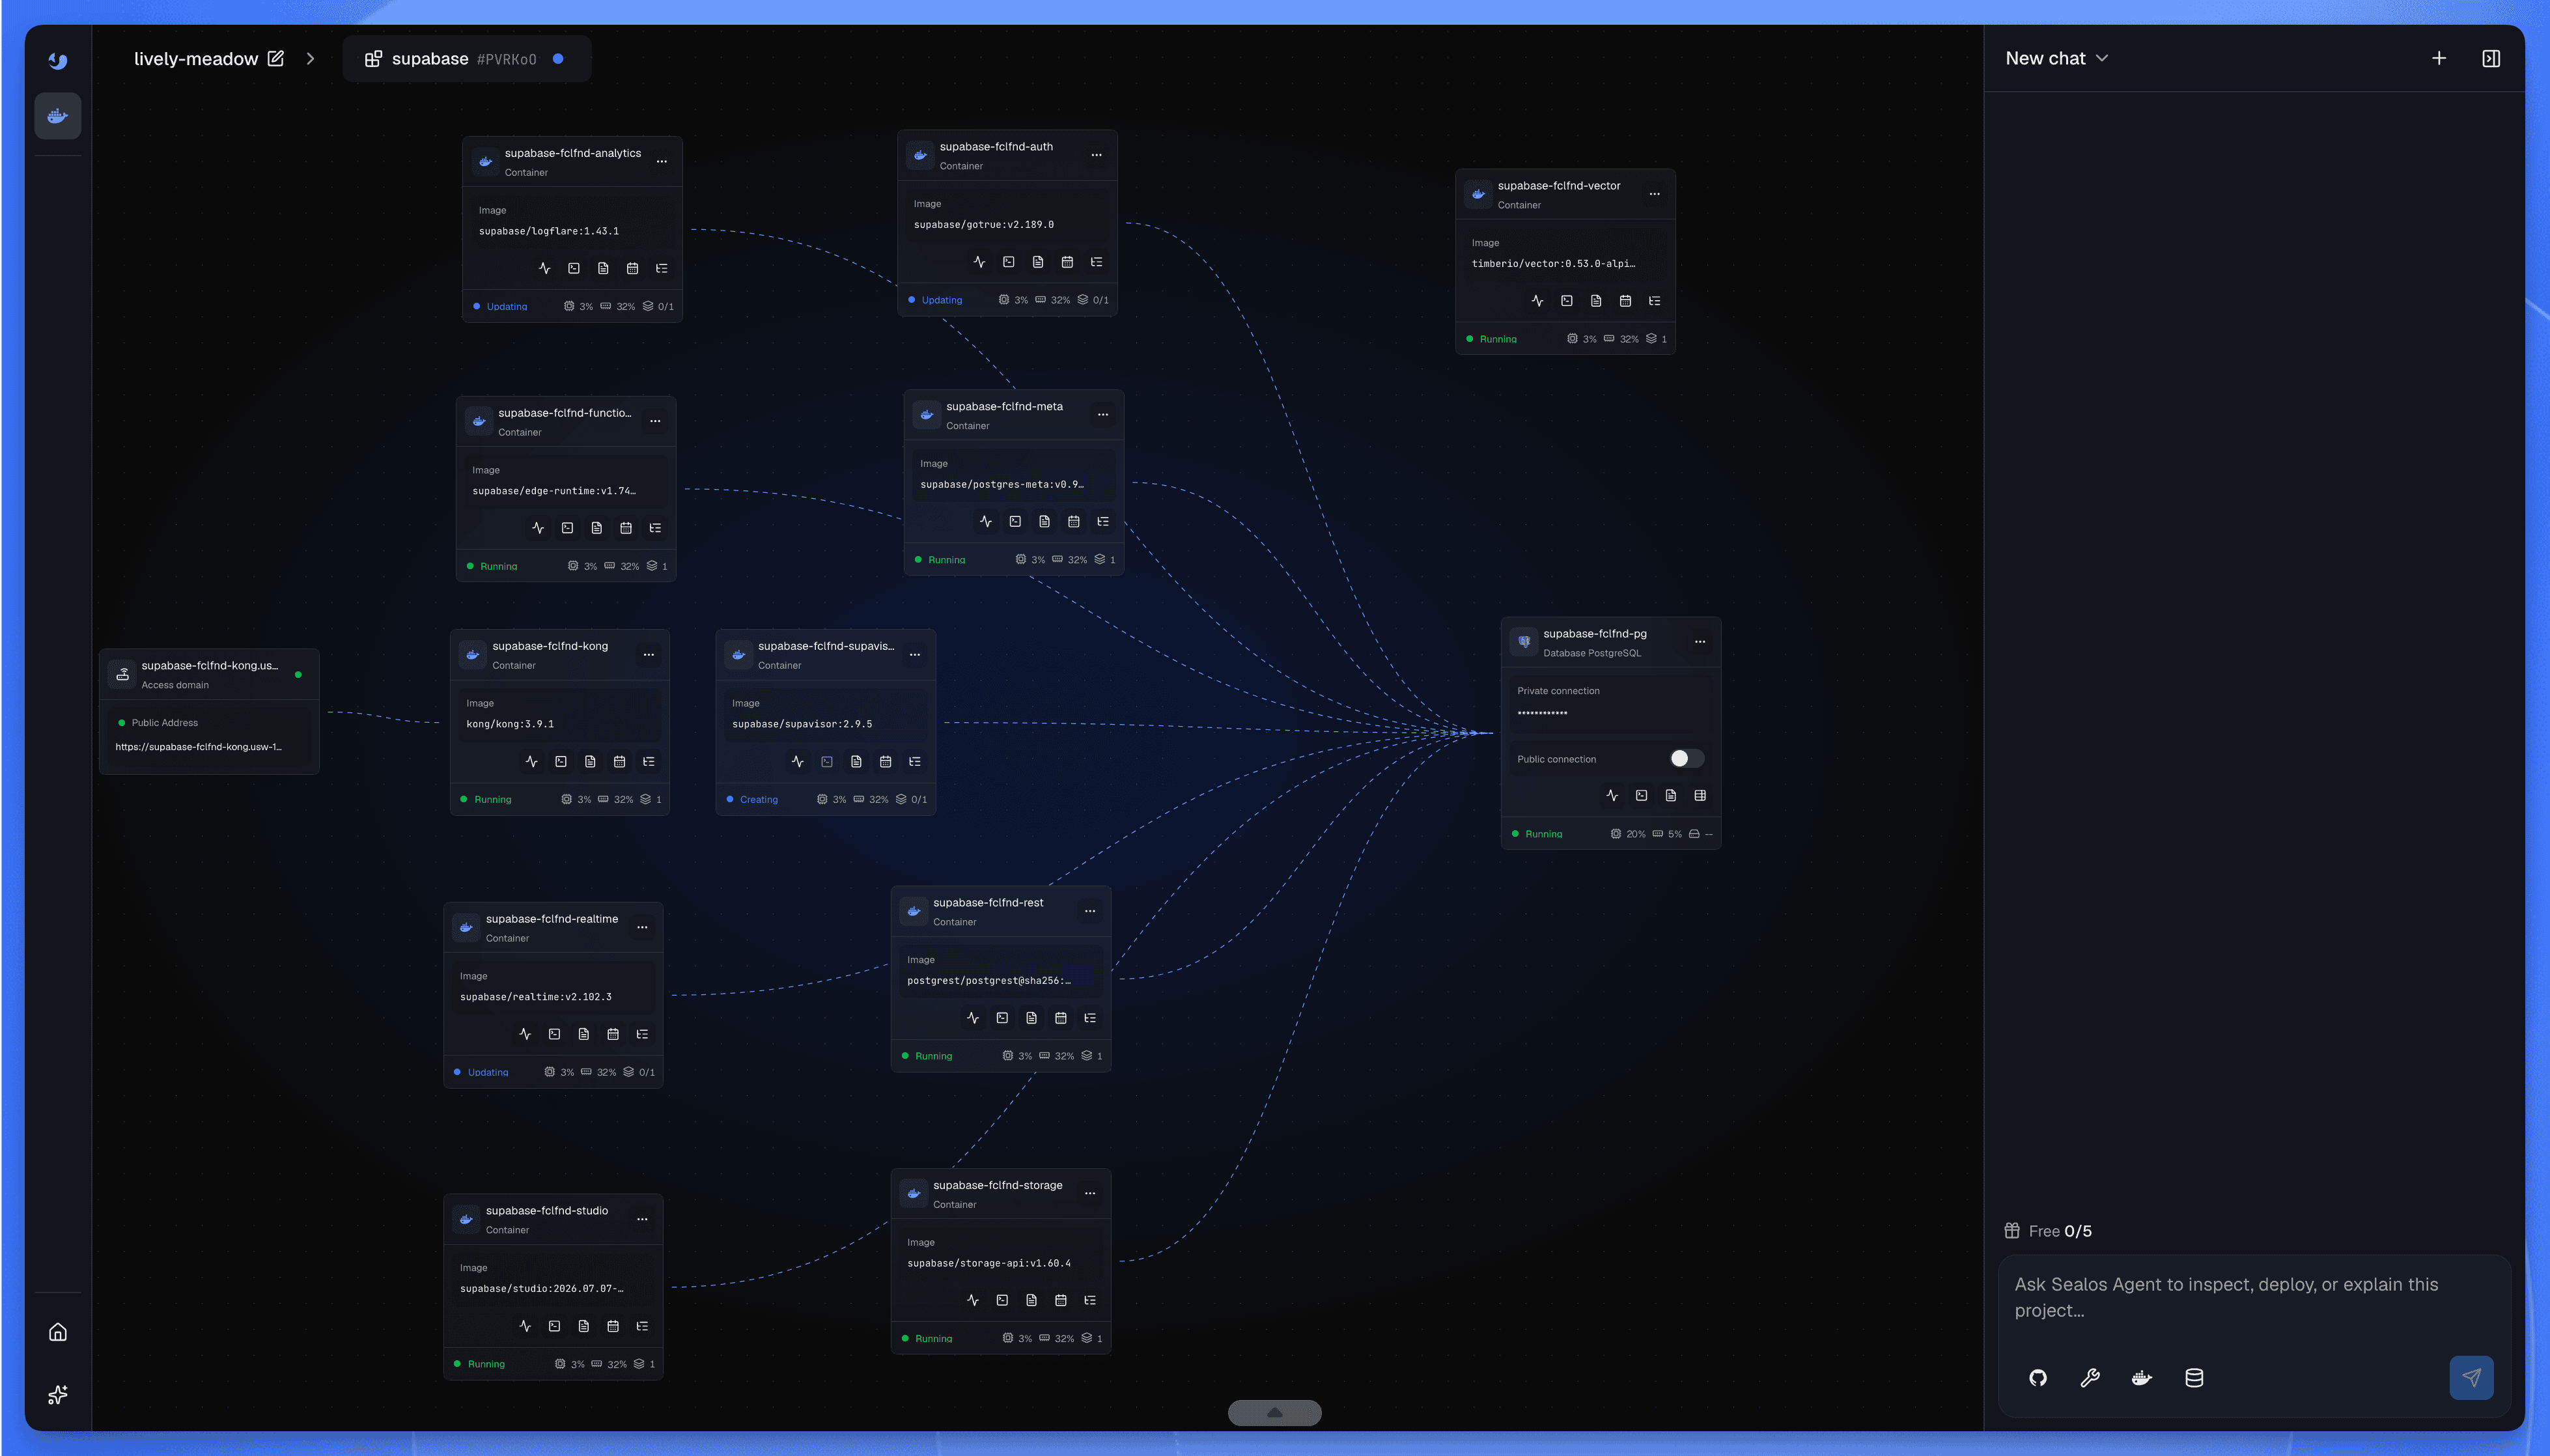Toggle Public connection switch on pg database

[x=1687, y=759]
